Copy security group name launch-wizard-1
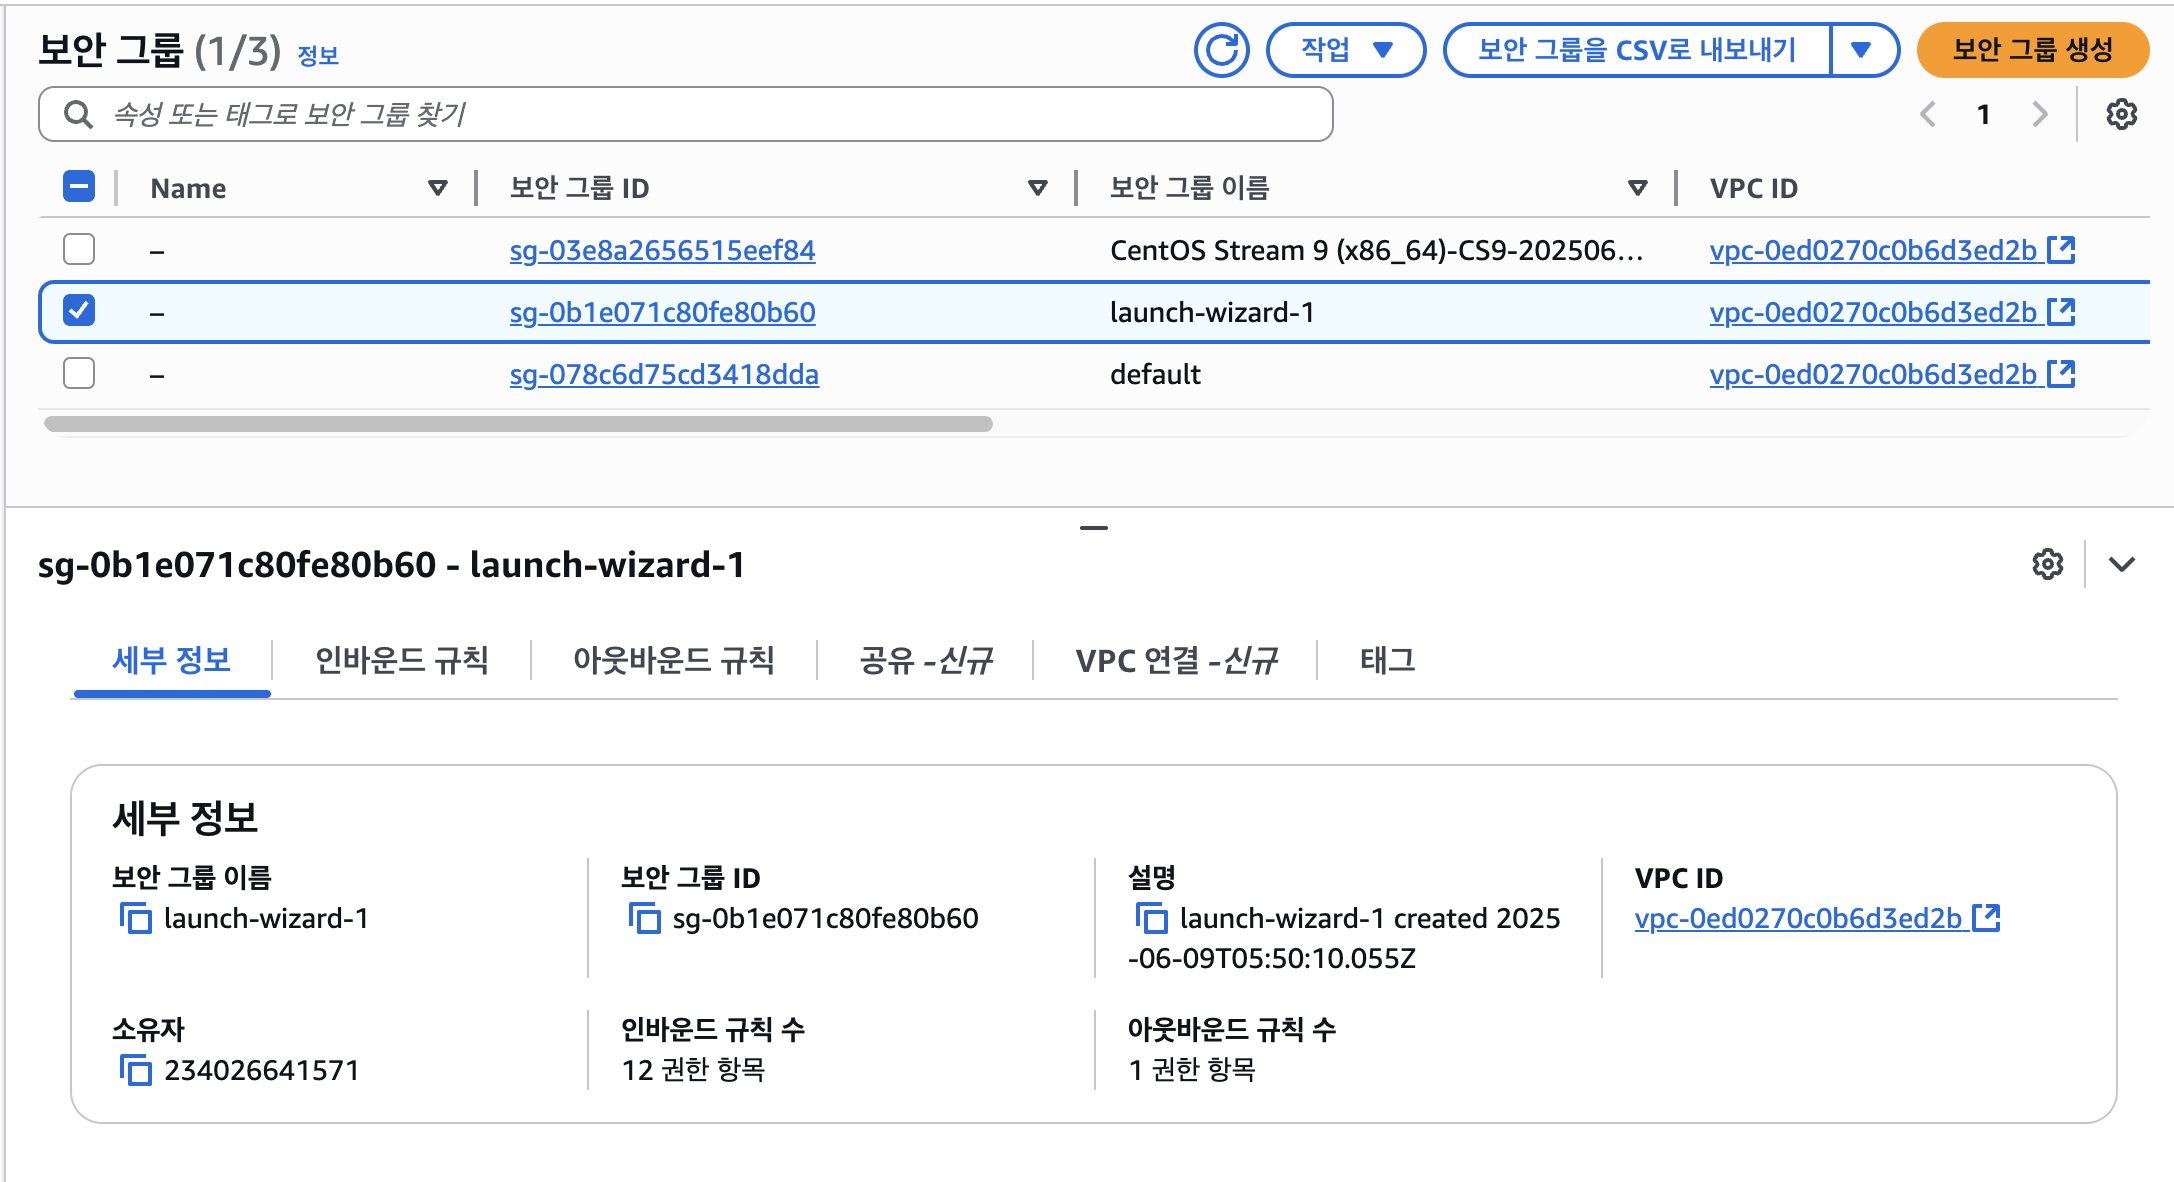Screen dimensions: 2174x1182 click(136, 918)
